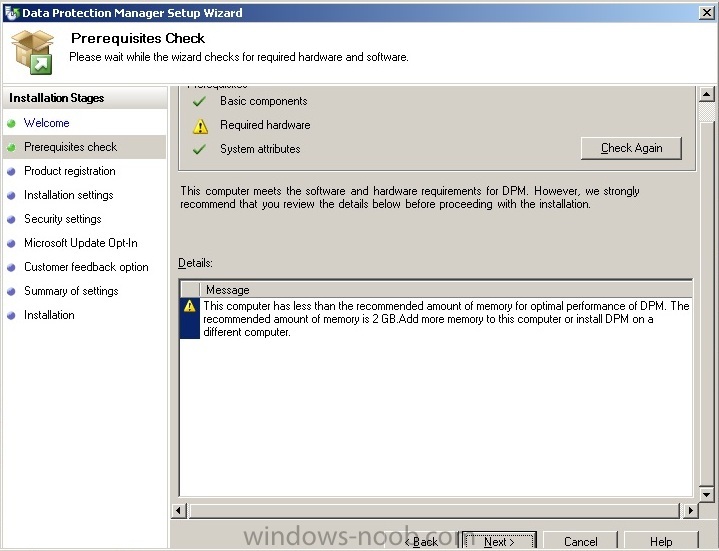Select the Installation stage

[x=49, y=315]
